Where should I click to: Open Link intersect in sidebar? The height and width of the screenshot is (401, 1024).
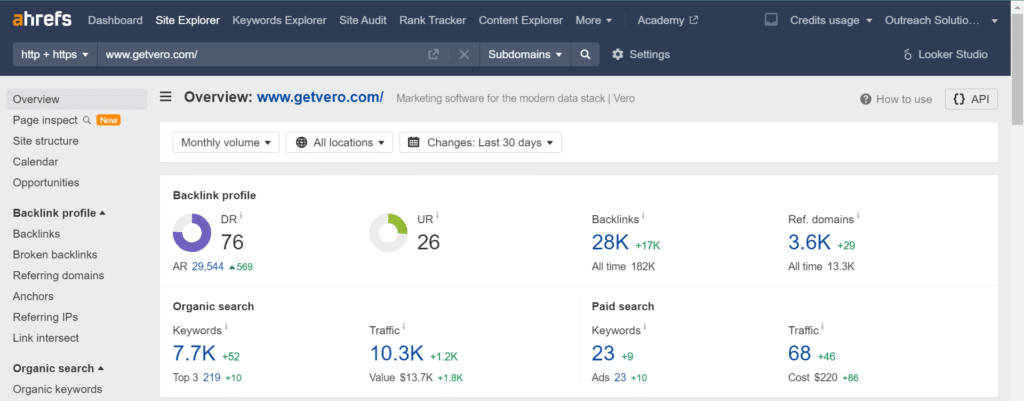click(x=46, y=338)
